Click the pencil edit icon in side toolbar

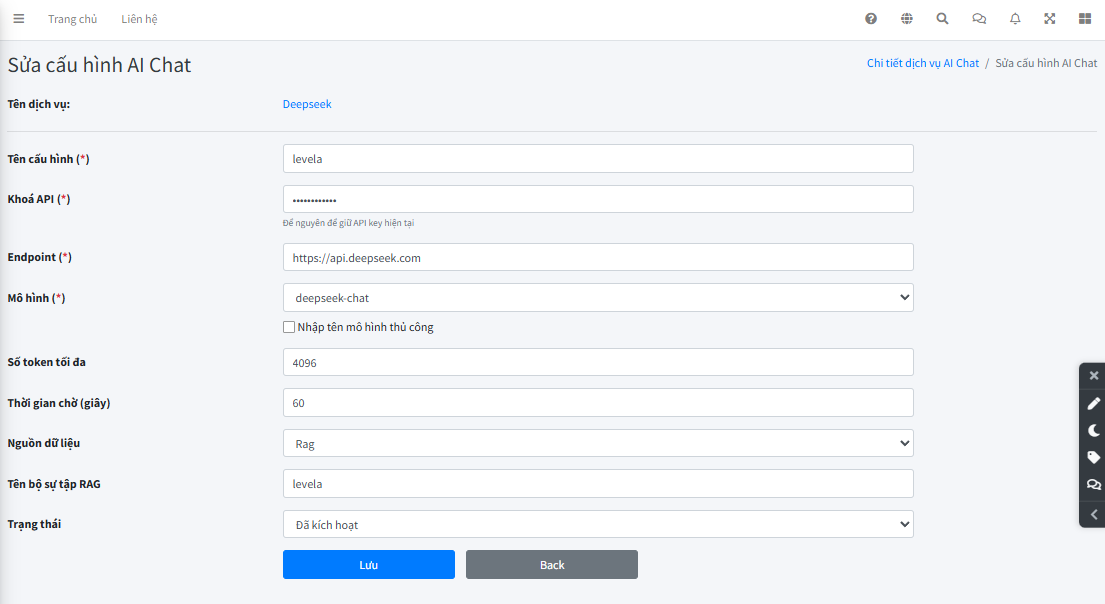[1094, 403]
